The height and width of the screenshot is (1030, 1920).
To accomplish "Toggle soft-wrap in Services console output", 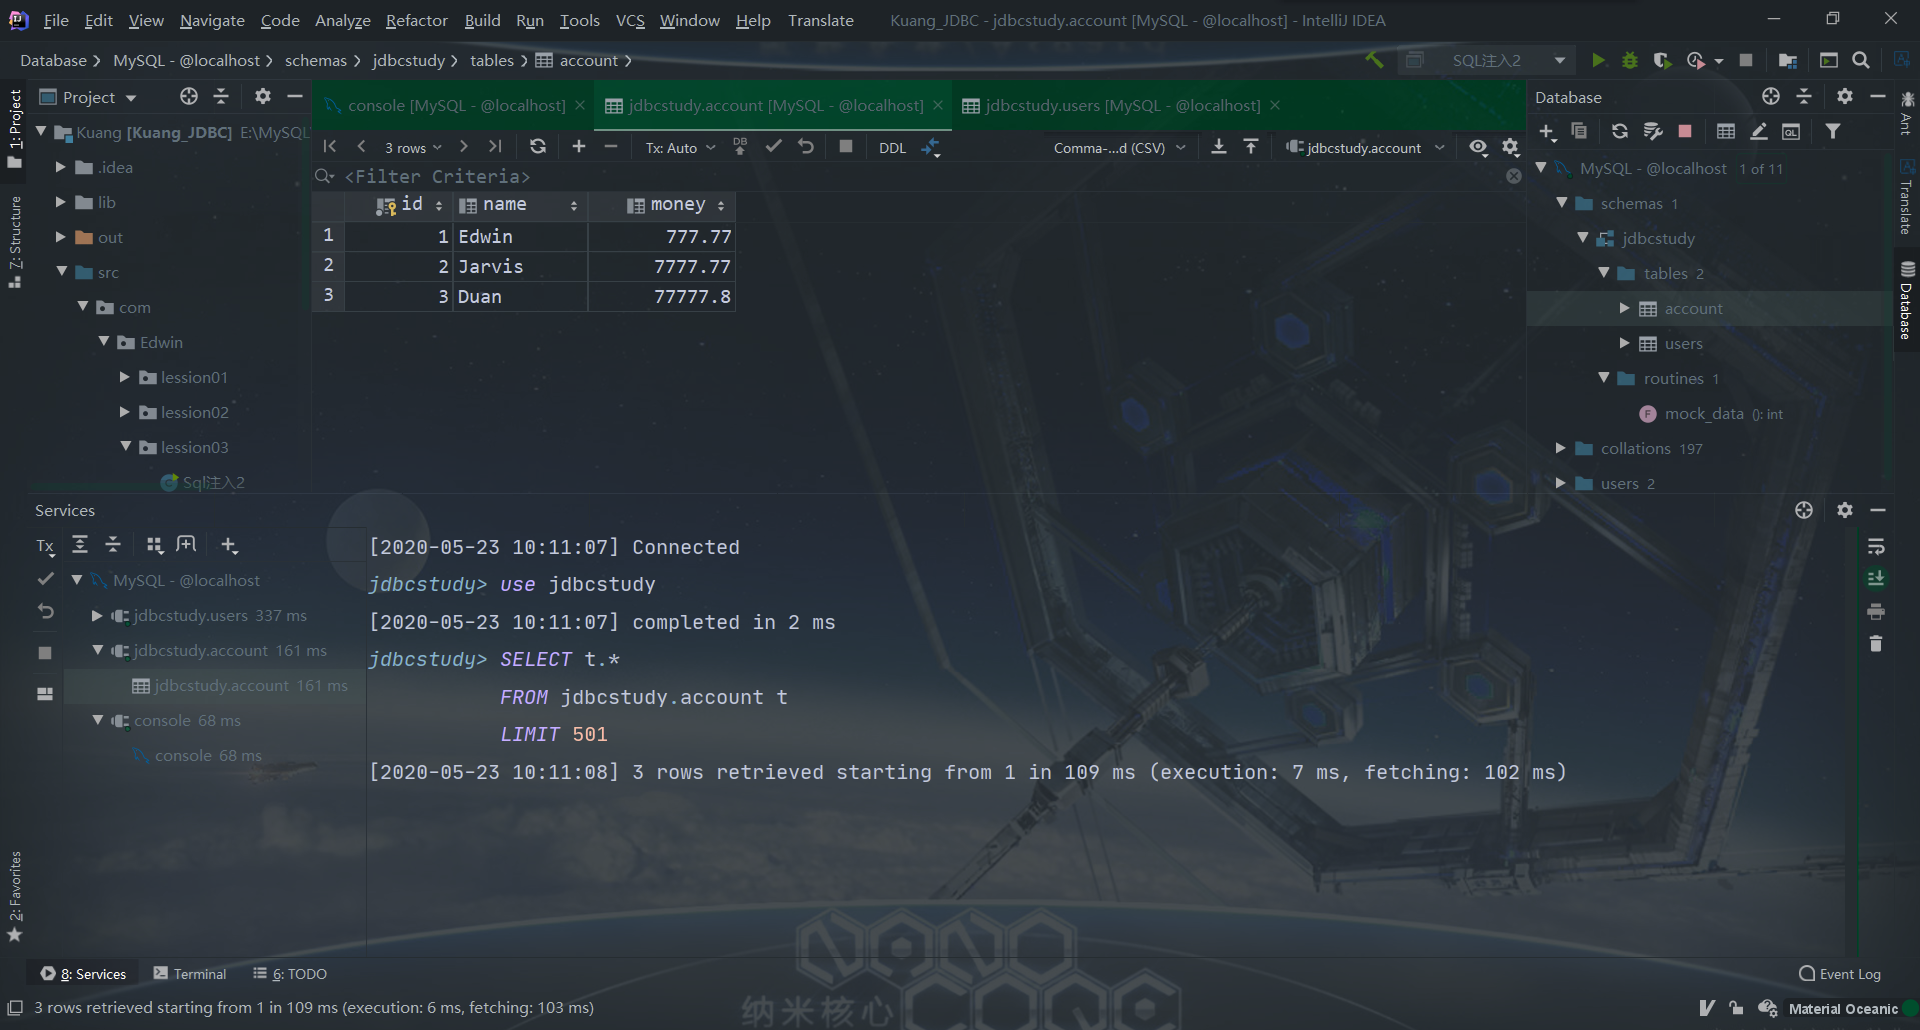I will point(1876,547).
